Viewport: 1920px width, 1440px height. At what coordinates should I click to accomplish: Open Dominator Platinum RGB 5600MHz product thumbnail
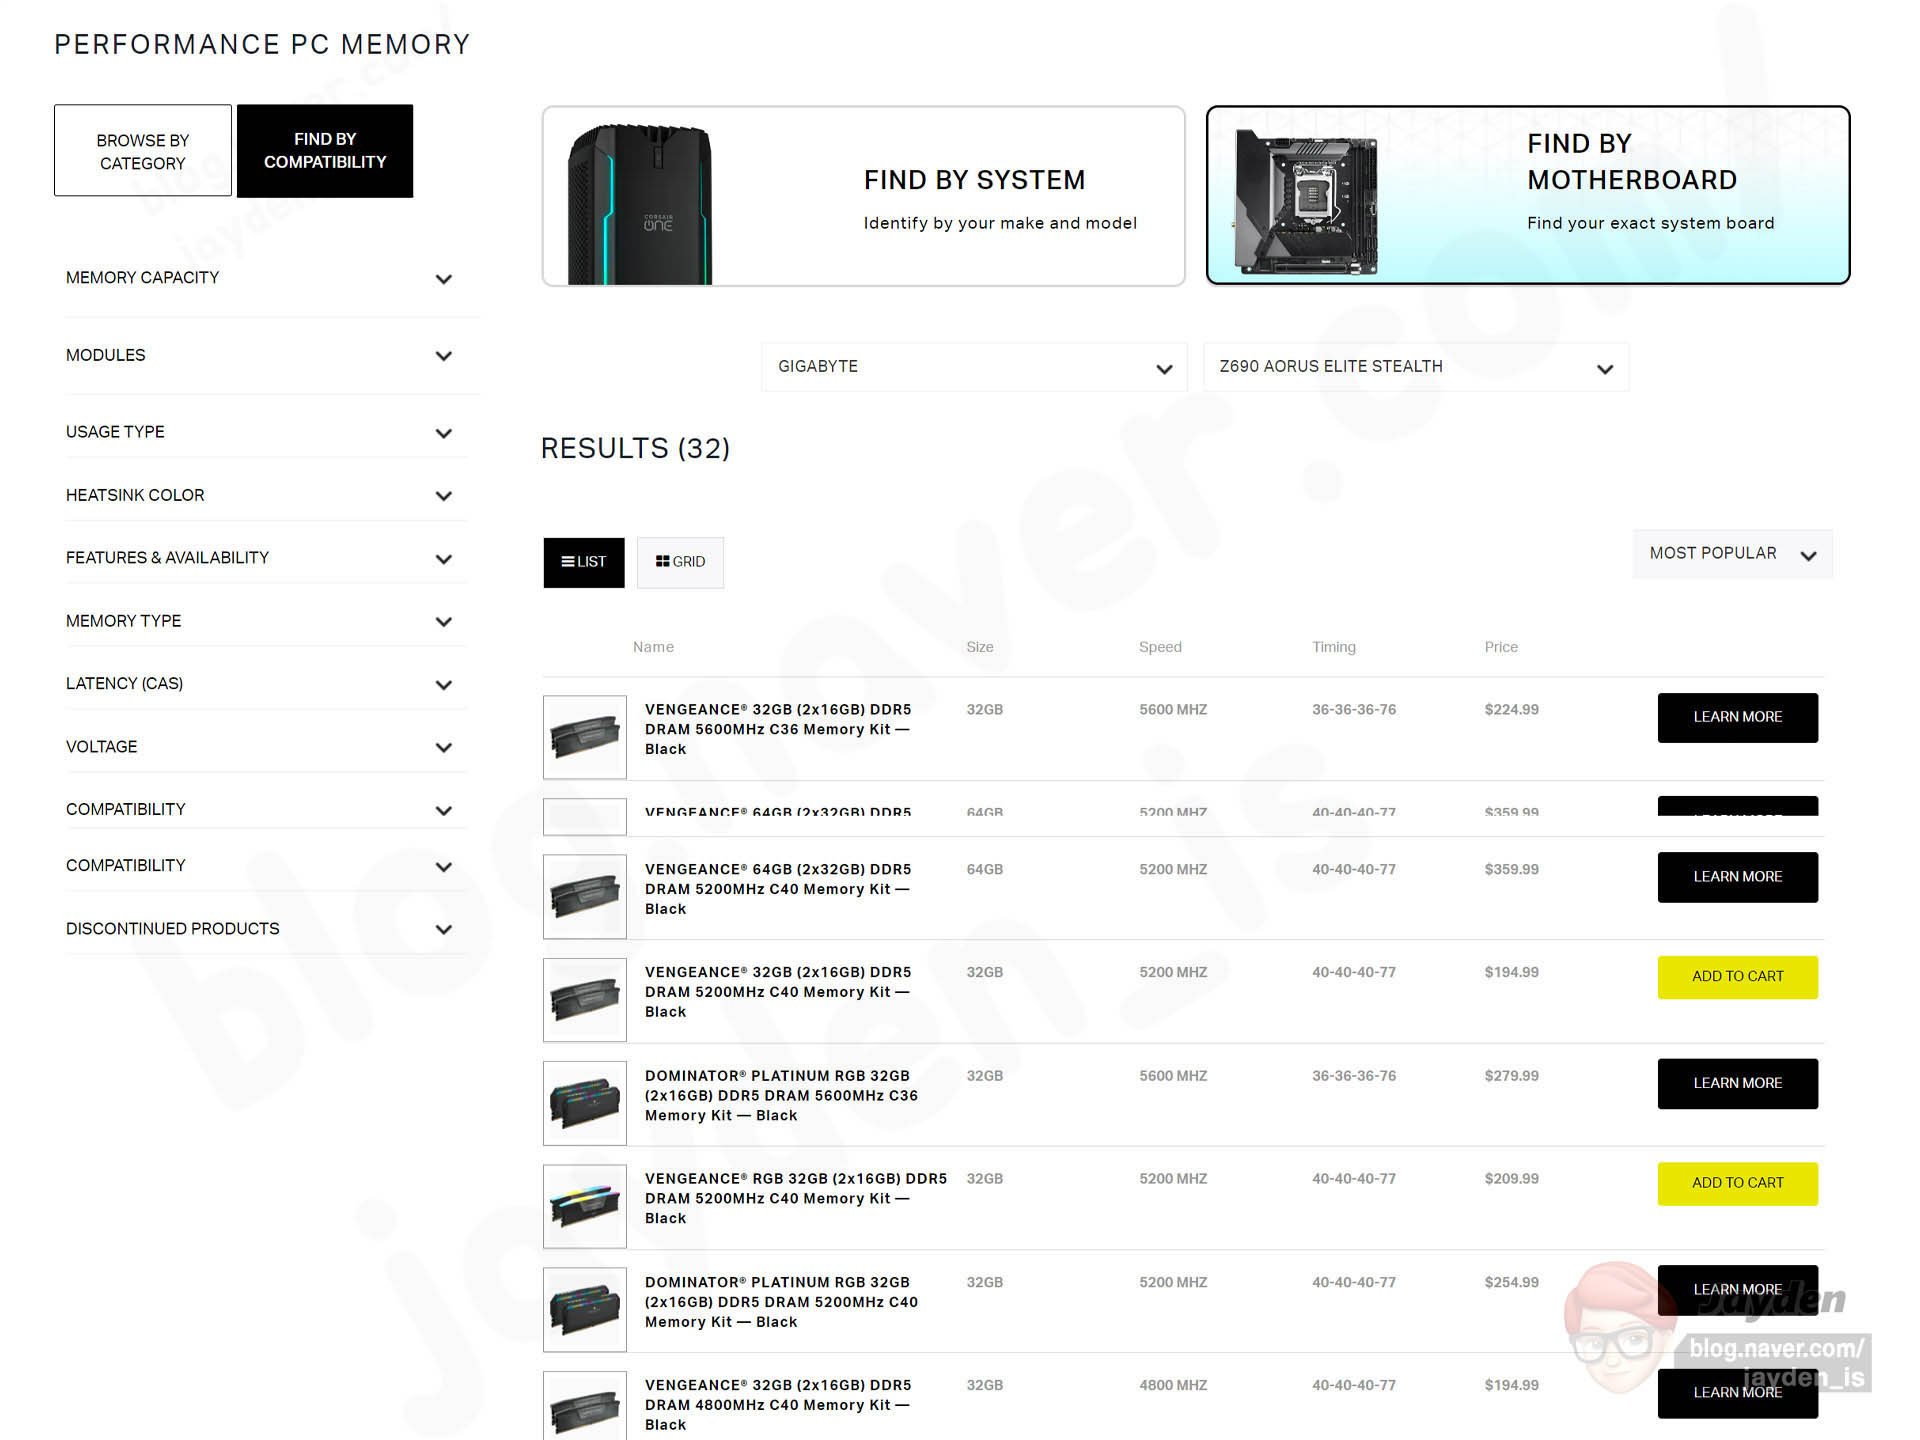point(585,1103)
